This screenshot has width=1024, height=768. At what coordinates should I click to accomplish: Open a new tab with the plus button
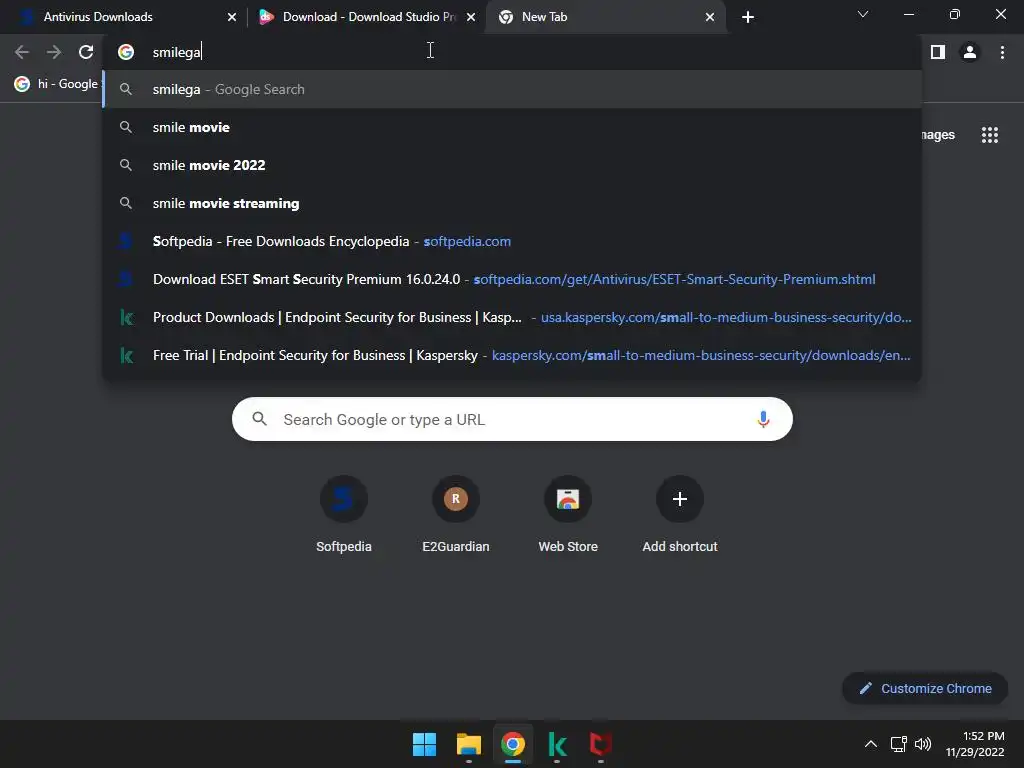[748, 17]
